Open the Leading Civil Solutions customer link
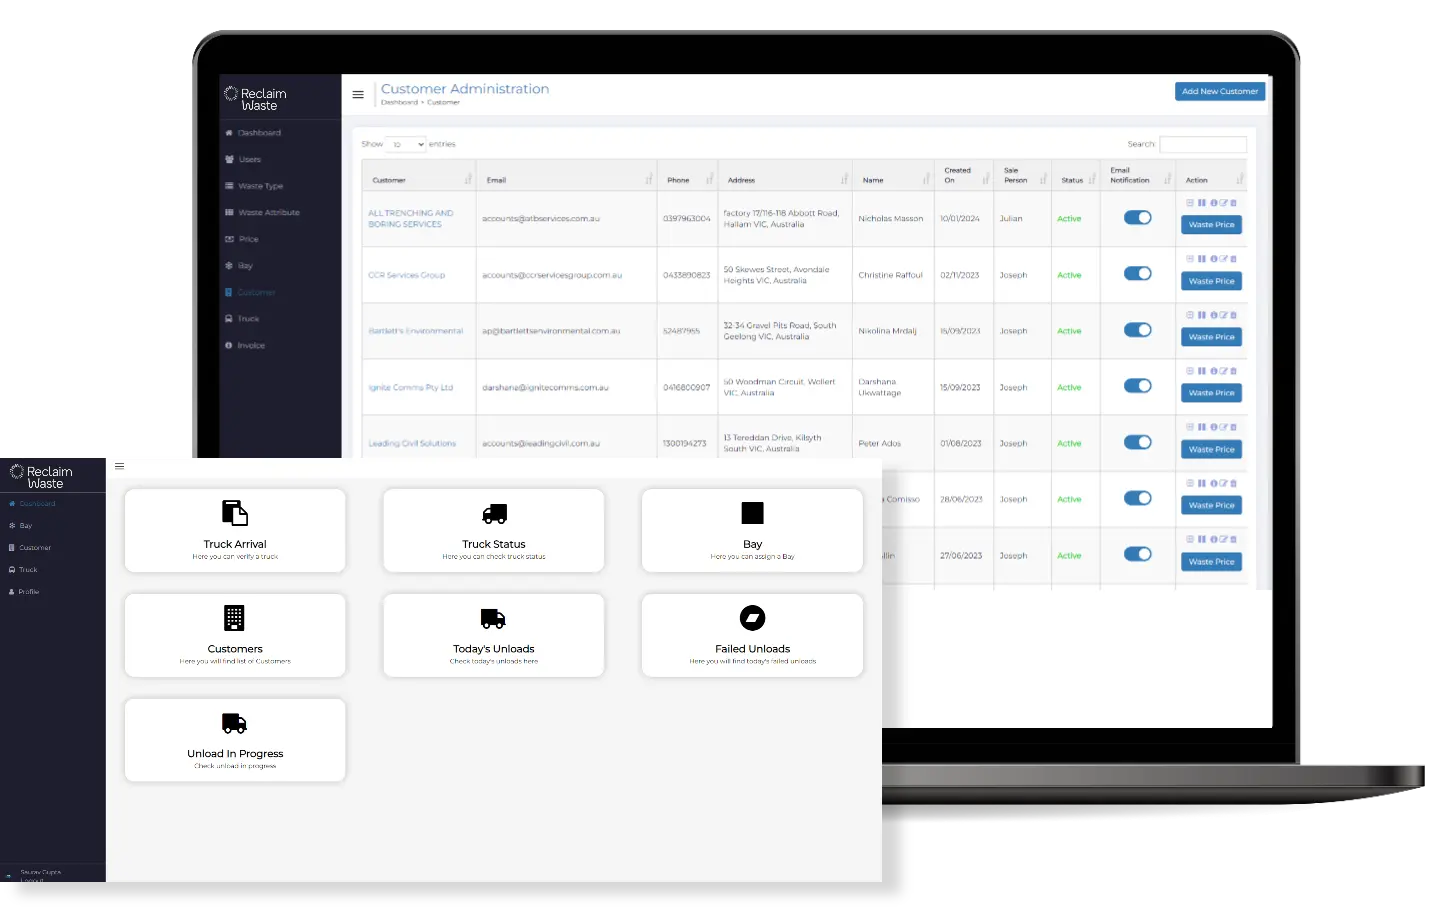Image resolution: width=1456 pixels, height=912 pixels. pyautogui.click(x=412, y=443)
